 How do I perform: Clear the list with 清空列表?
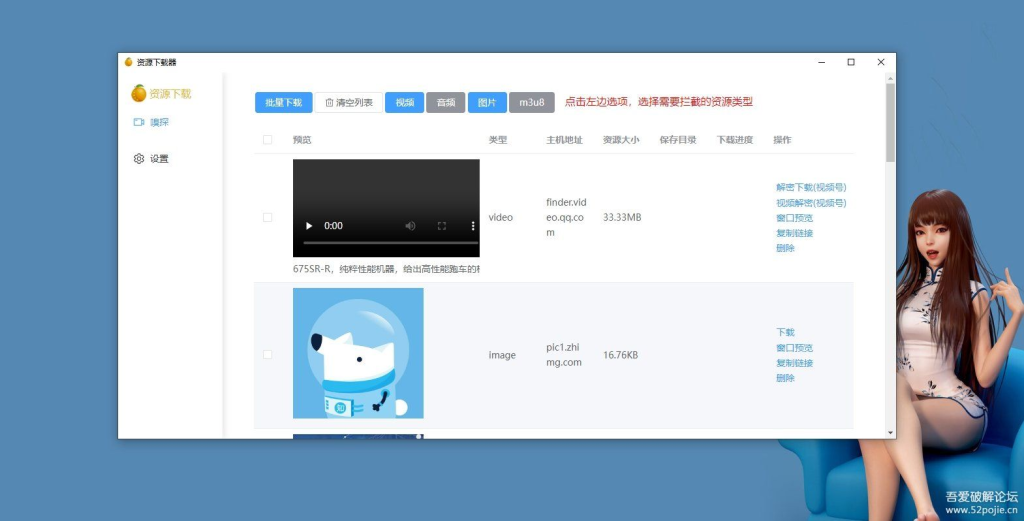[349, 103]
